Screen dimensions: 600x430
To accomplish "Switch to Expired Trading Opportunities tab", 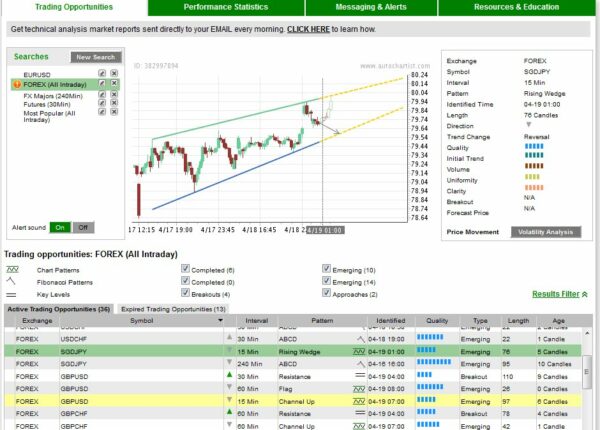I will (x=172, y=309).
